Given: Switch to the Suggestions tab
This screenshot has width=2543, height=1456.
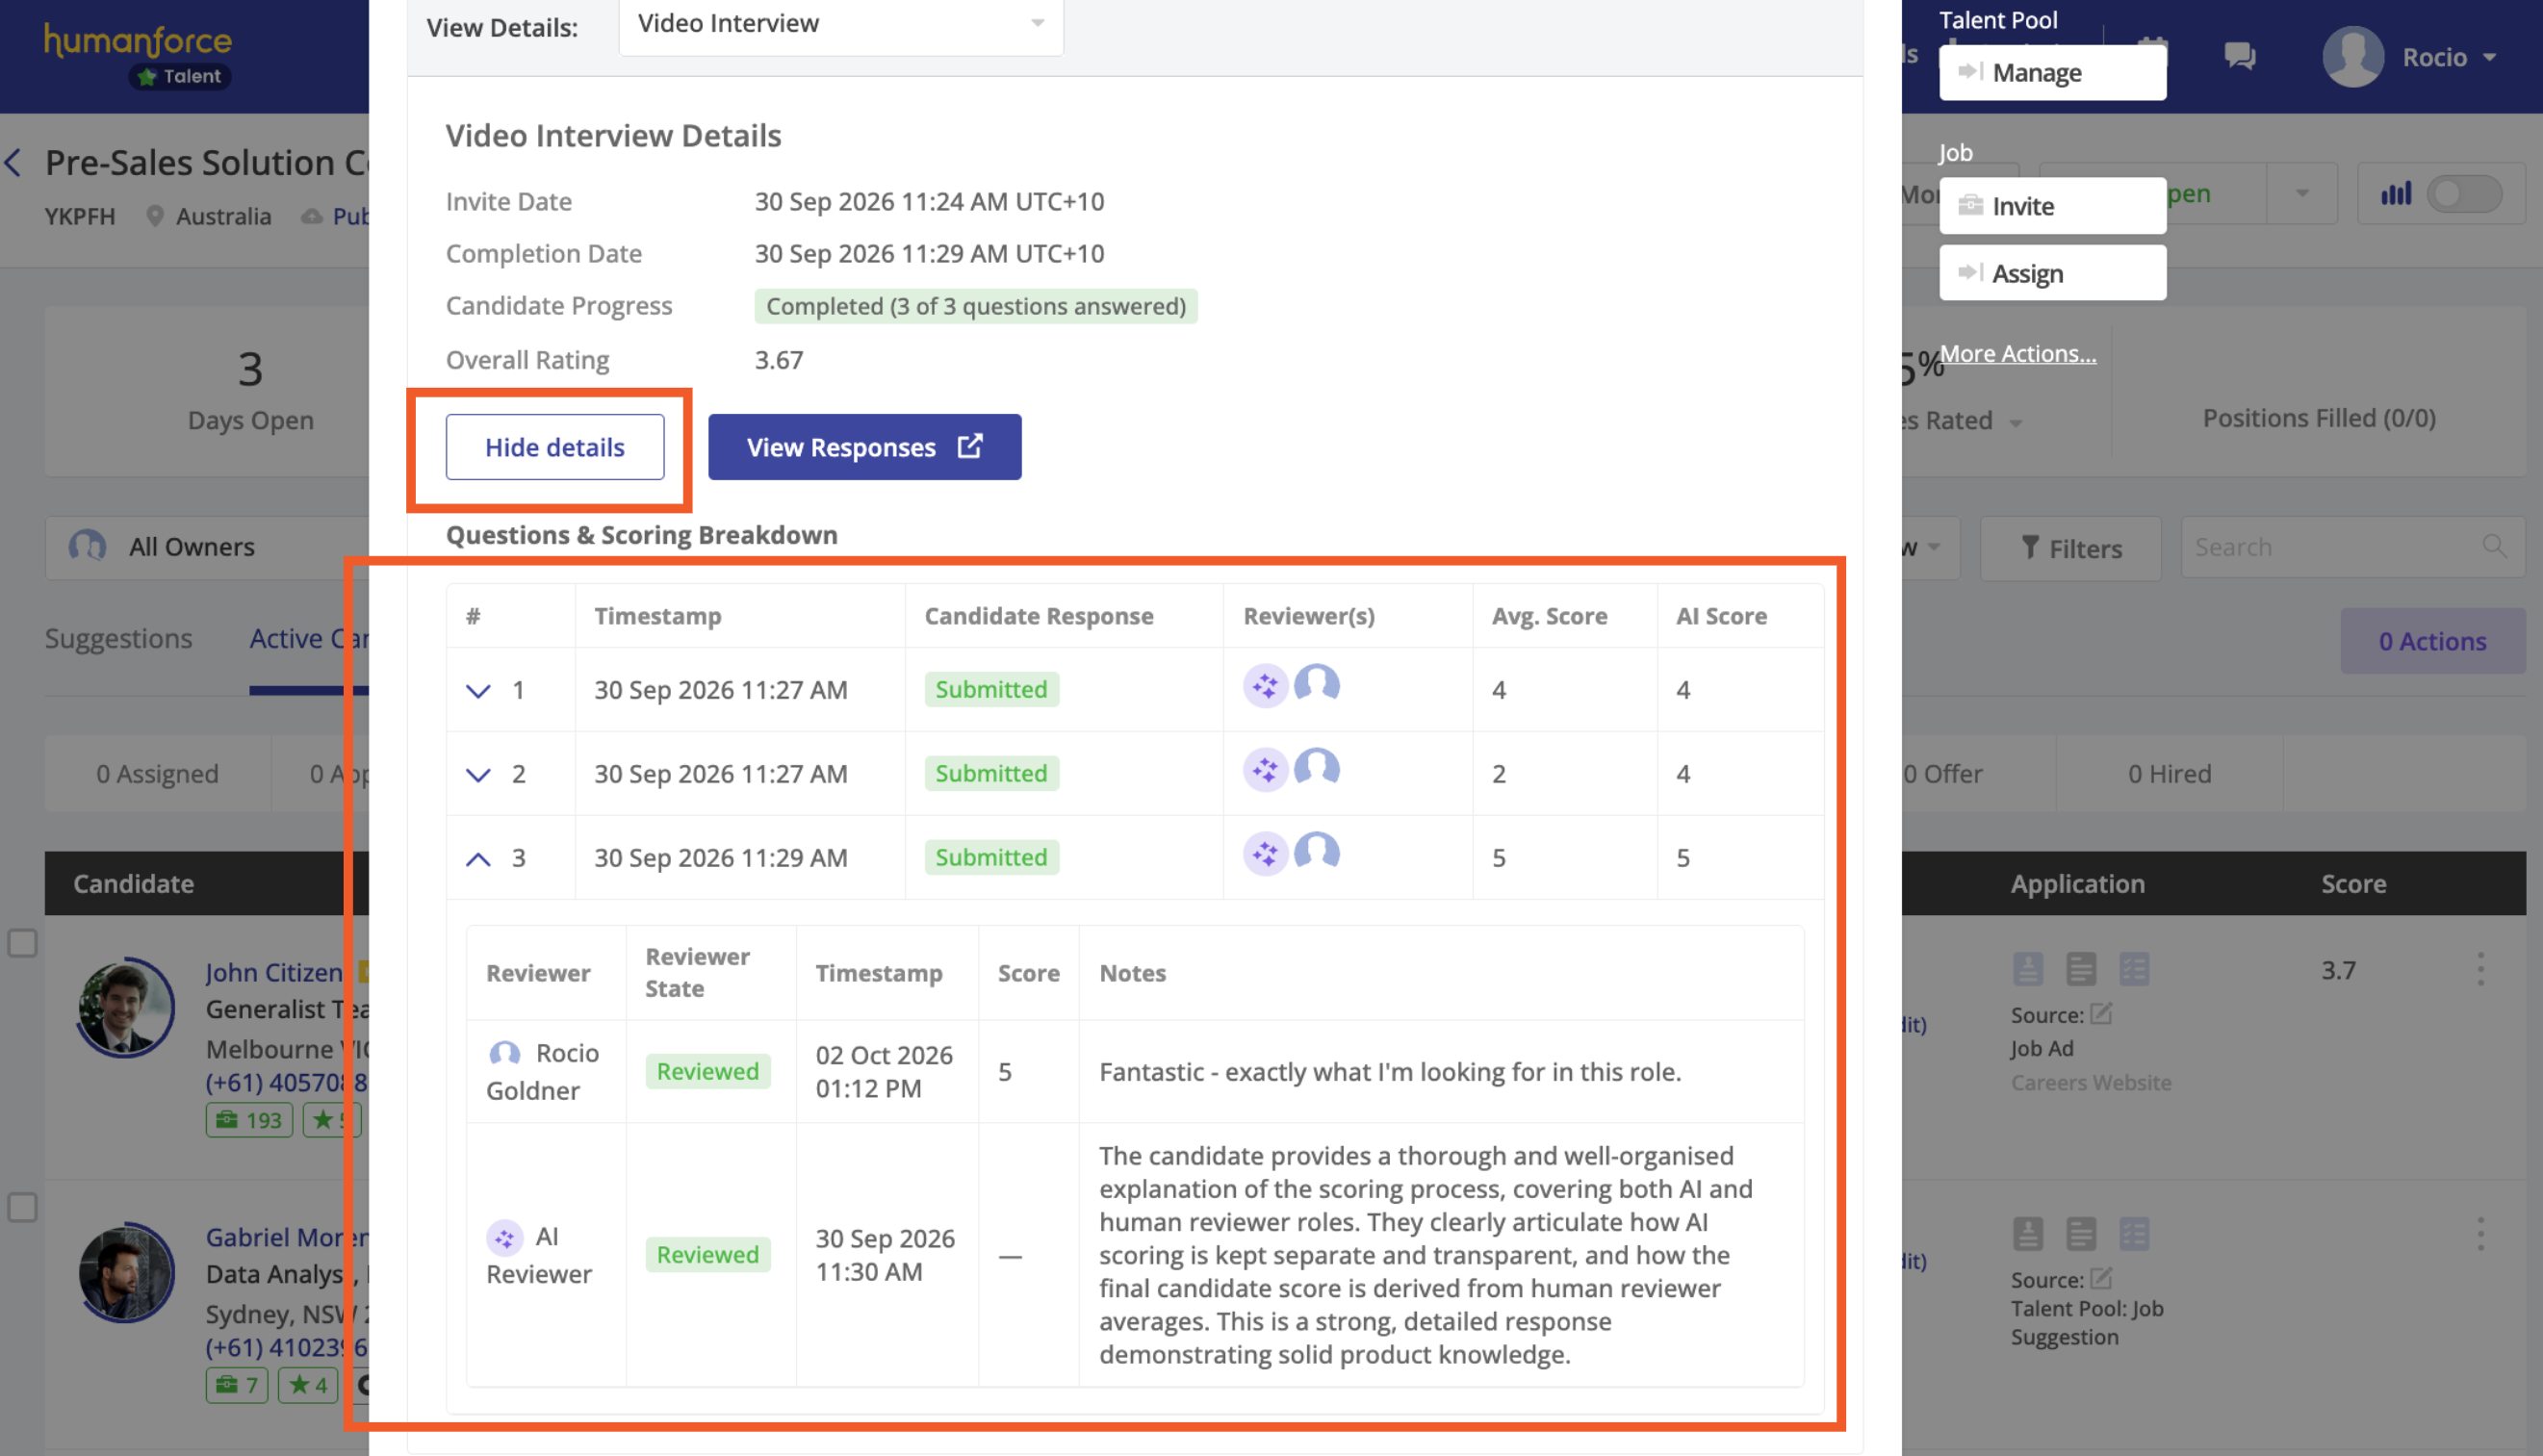Looking at the screenshot, I should pos(118,638).
